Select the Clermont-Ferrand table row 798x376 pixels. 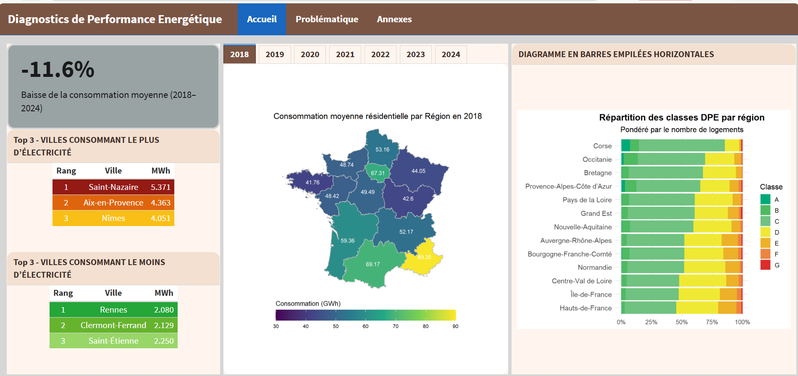pyautogui.click(x=113, y=325)
